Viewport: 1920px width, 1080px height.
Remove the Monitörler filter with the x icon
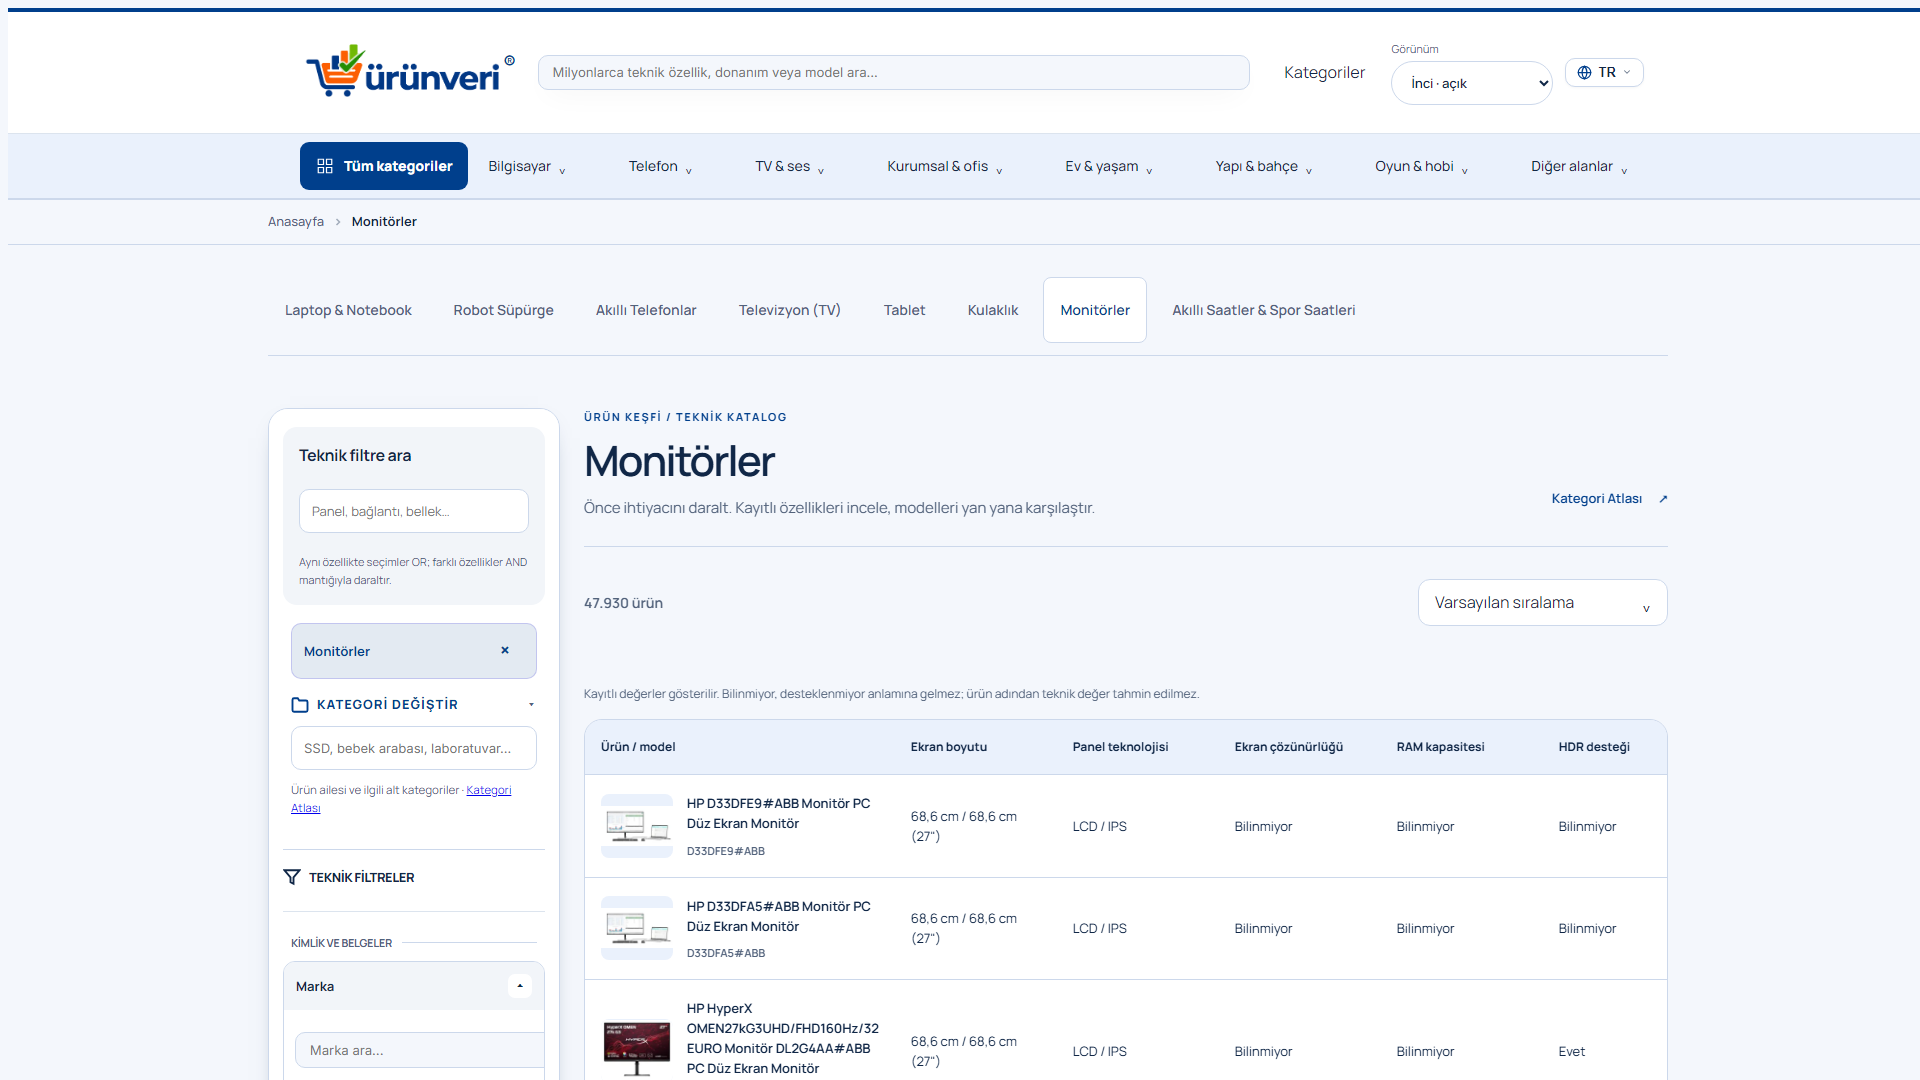point(505,650)
